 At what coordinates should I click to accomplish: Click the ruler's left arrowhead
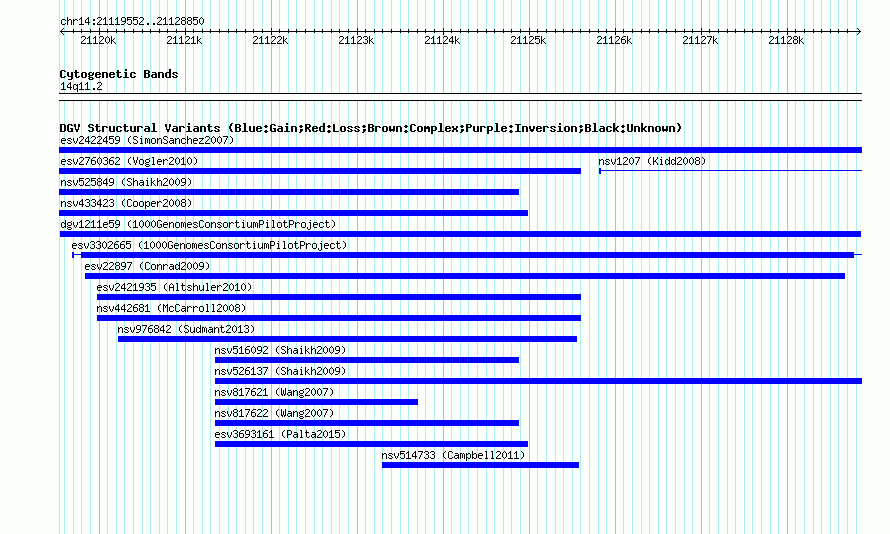(x=62, y=31)
